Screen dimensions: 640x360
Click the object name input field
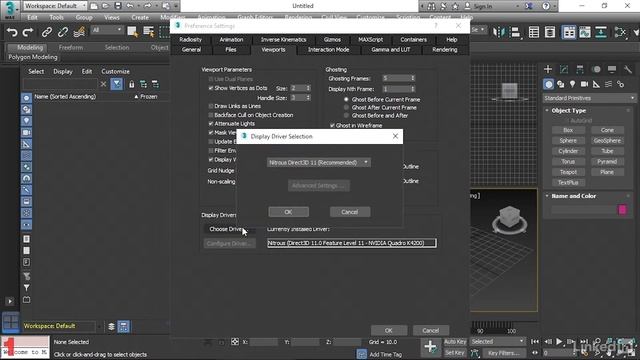pos(583,210)
